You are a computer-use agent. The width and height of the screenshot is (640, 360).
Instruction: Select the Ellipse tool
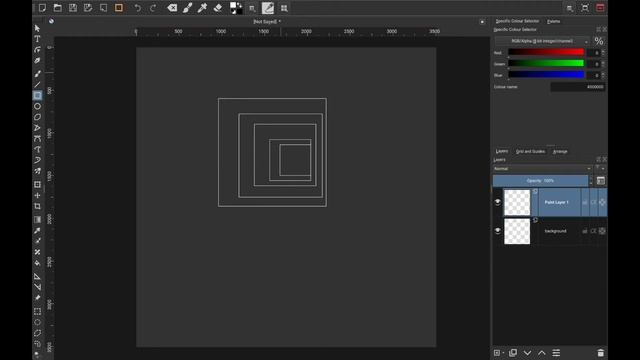point(37,106)
